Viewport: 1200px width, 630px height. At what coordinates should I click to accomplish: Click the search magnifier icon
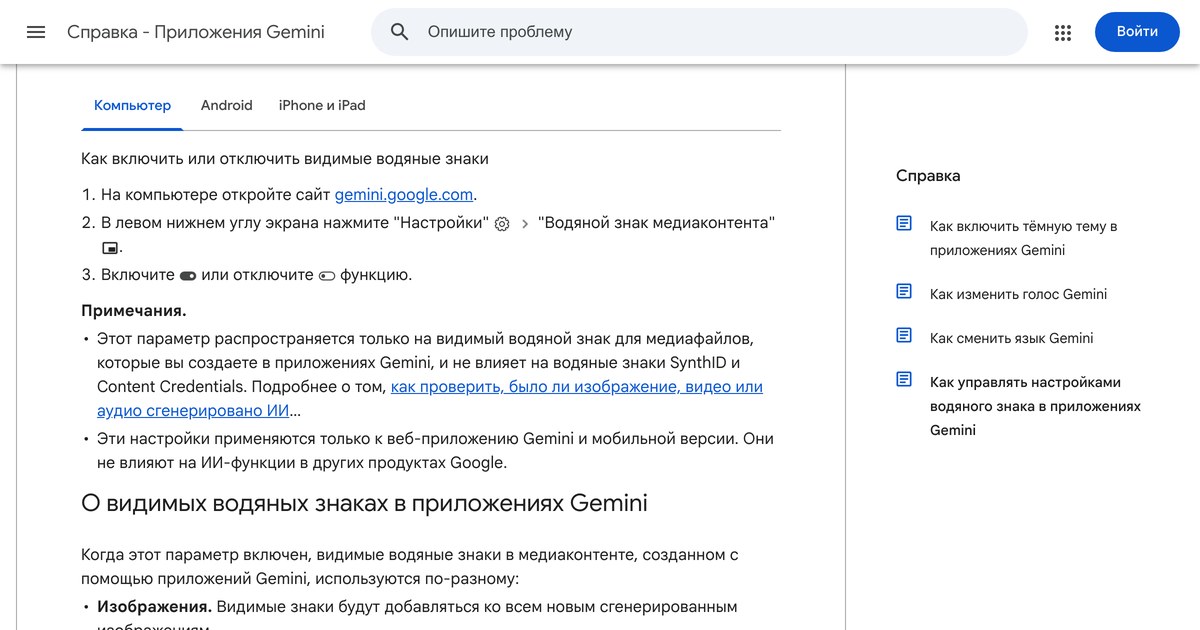coord(400,32)
